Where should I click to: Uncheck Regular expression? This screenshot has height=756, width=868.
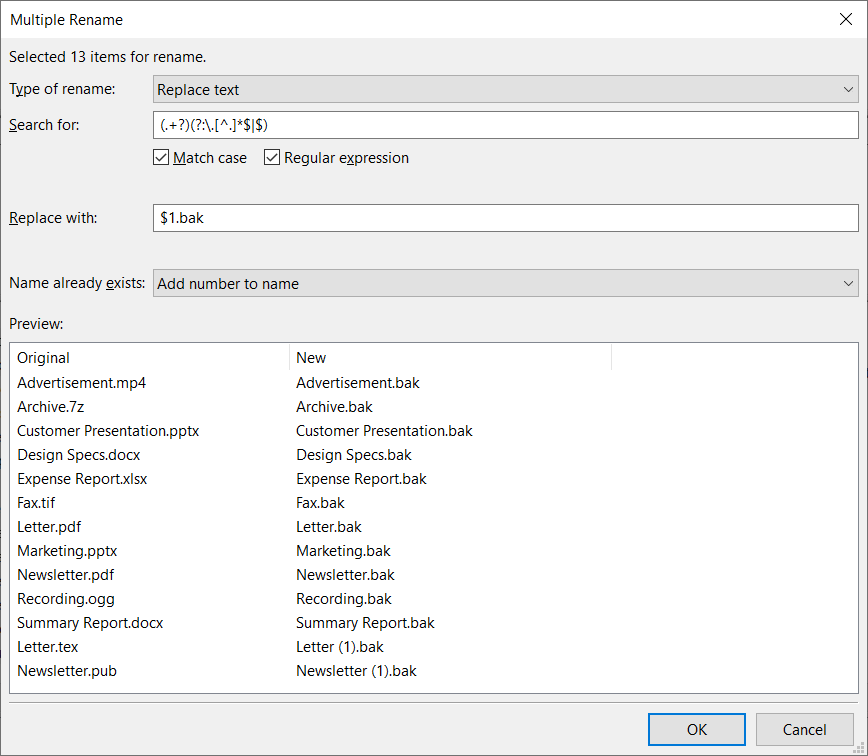[x=271, y=157]
